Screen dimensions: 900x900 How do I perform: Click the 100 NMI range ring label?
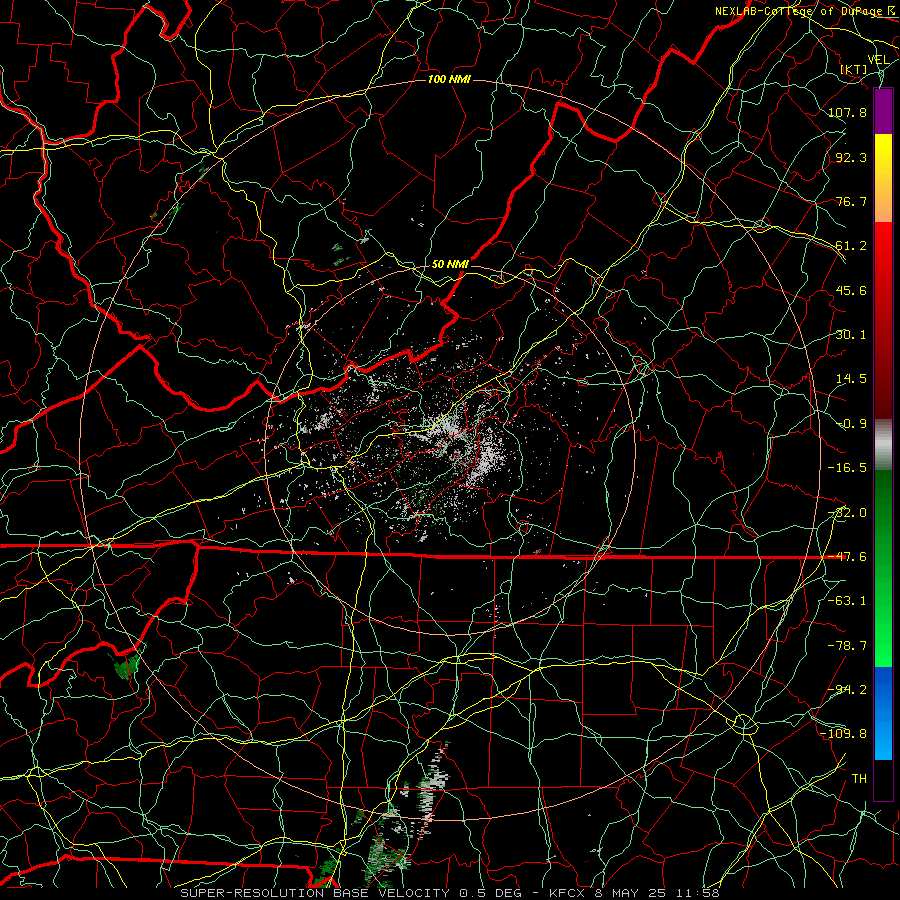click(x=449, y=79)
